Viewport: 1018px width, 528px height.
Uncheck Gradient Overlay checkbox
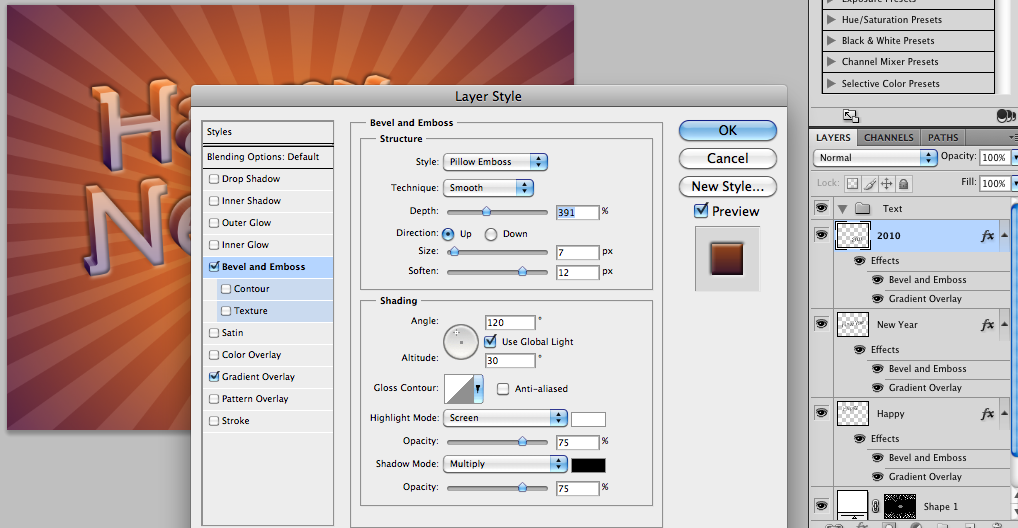(x=214, y=376)
